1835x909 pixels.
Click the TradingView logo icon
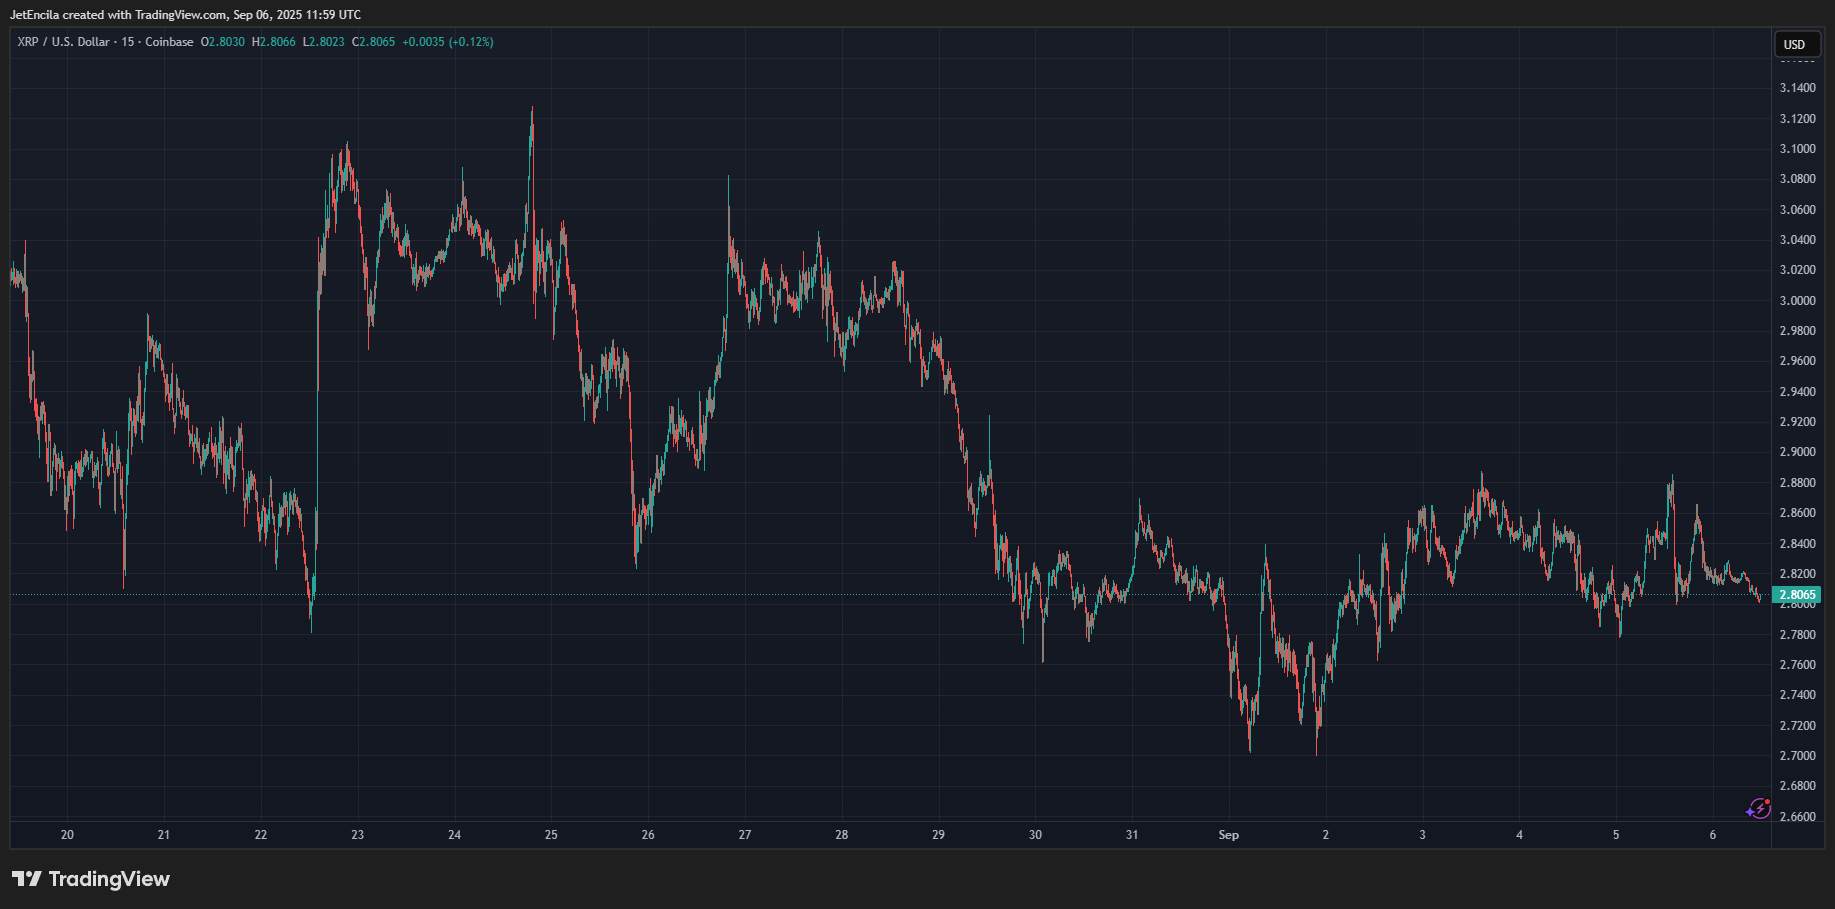coord(27,879)
